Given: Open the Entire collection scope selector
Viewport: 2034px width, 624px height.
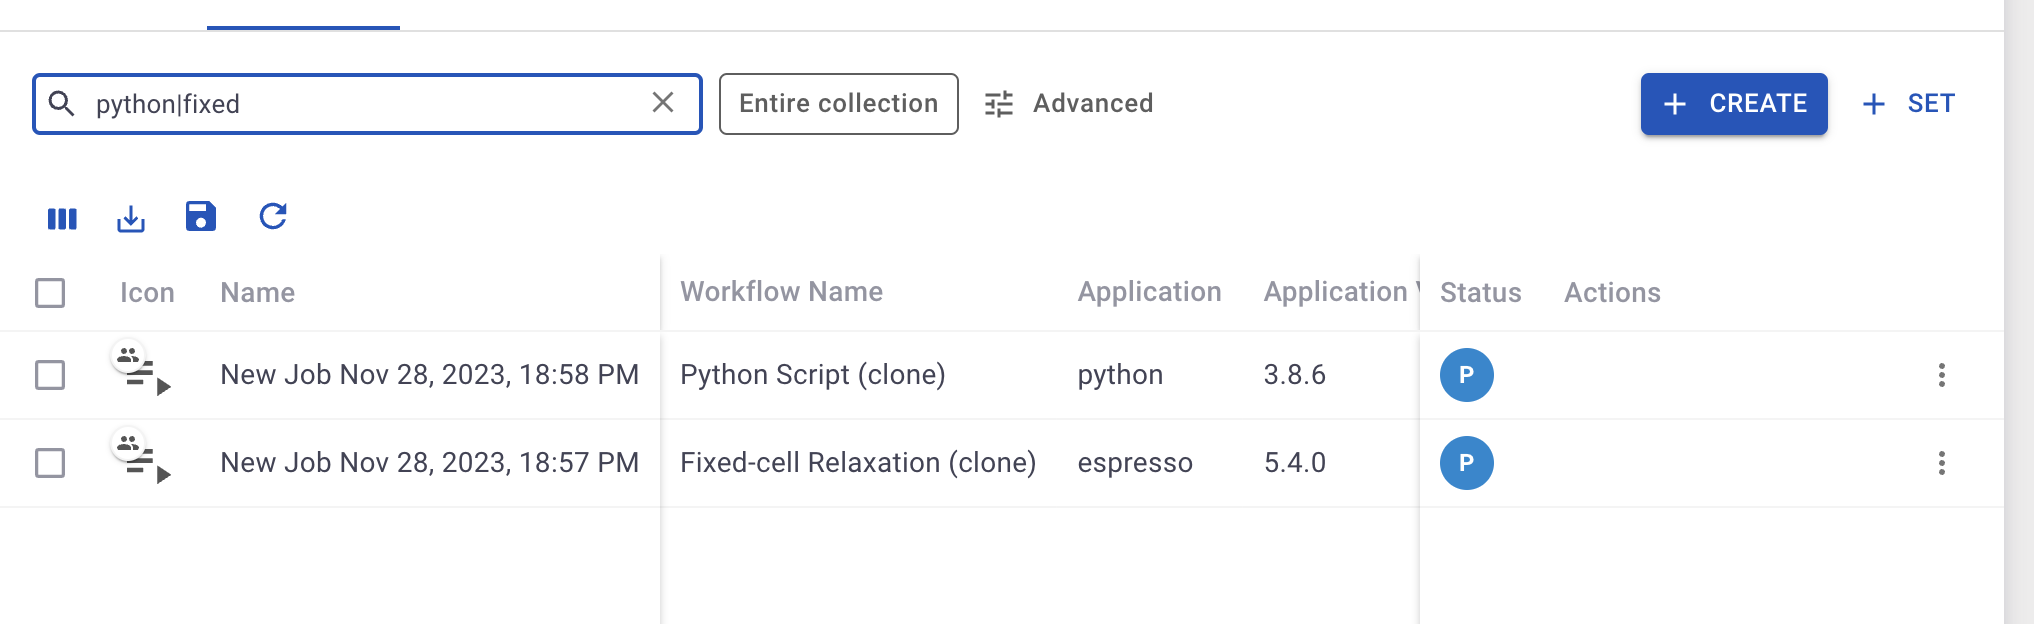Looking at the screenshot, I should tap(838, 104).
